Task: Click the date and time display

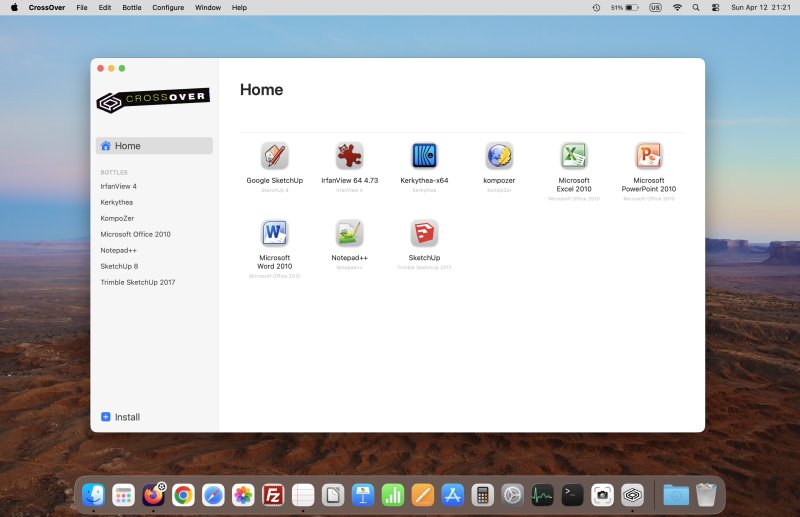Action: click(761, 8)
